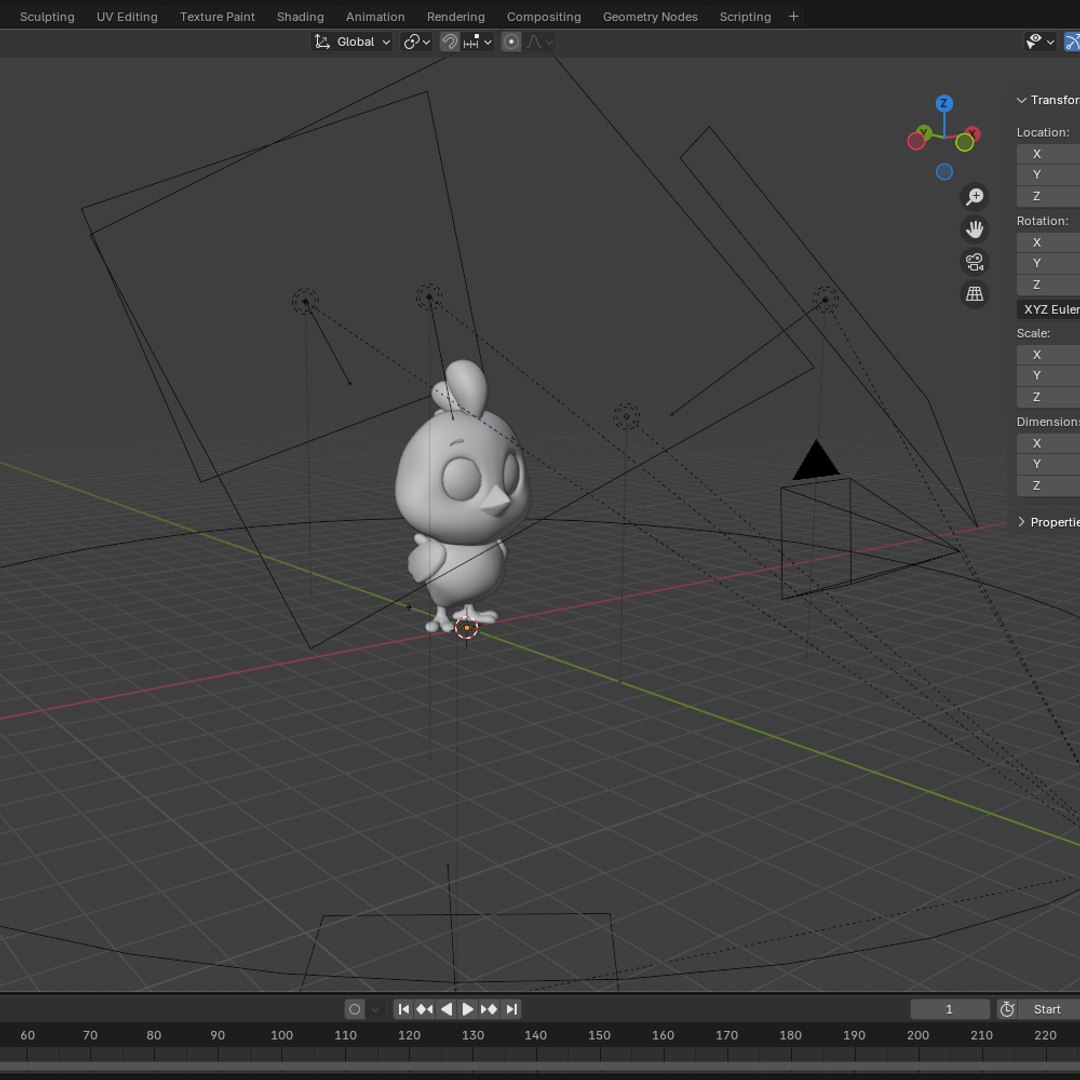This screenshot has height=1080, width=1080.
Task: Click the Scale Z field
Action: point(1048,397)
